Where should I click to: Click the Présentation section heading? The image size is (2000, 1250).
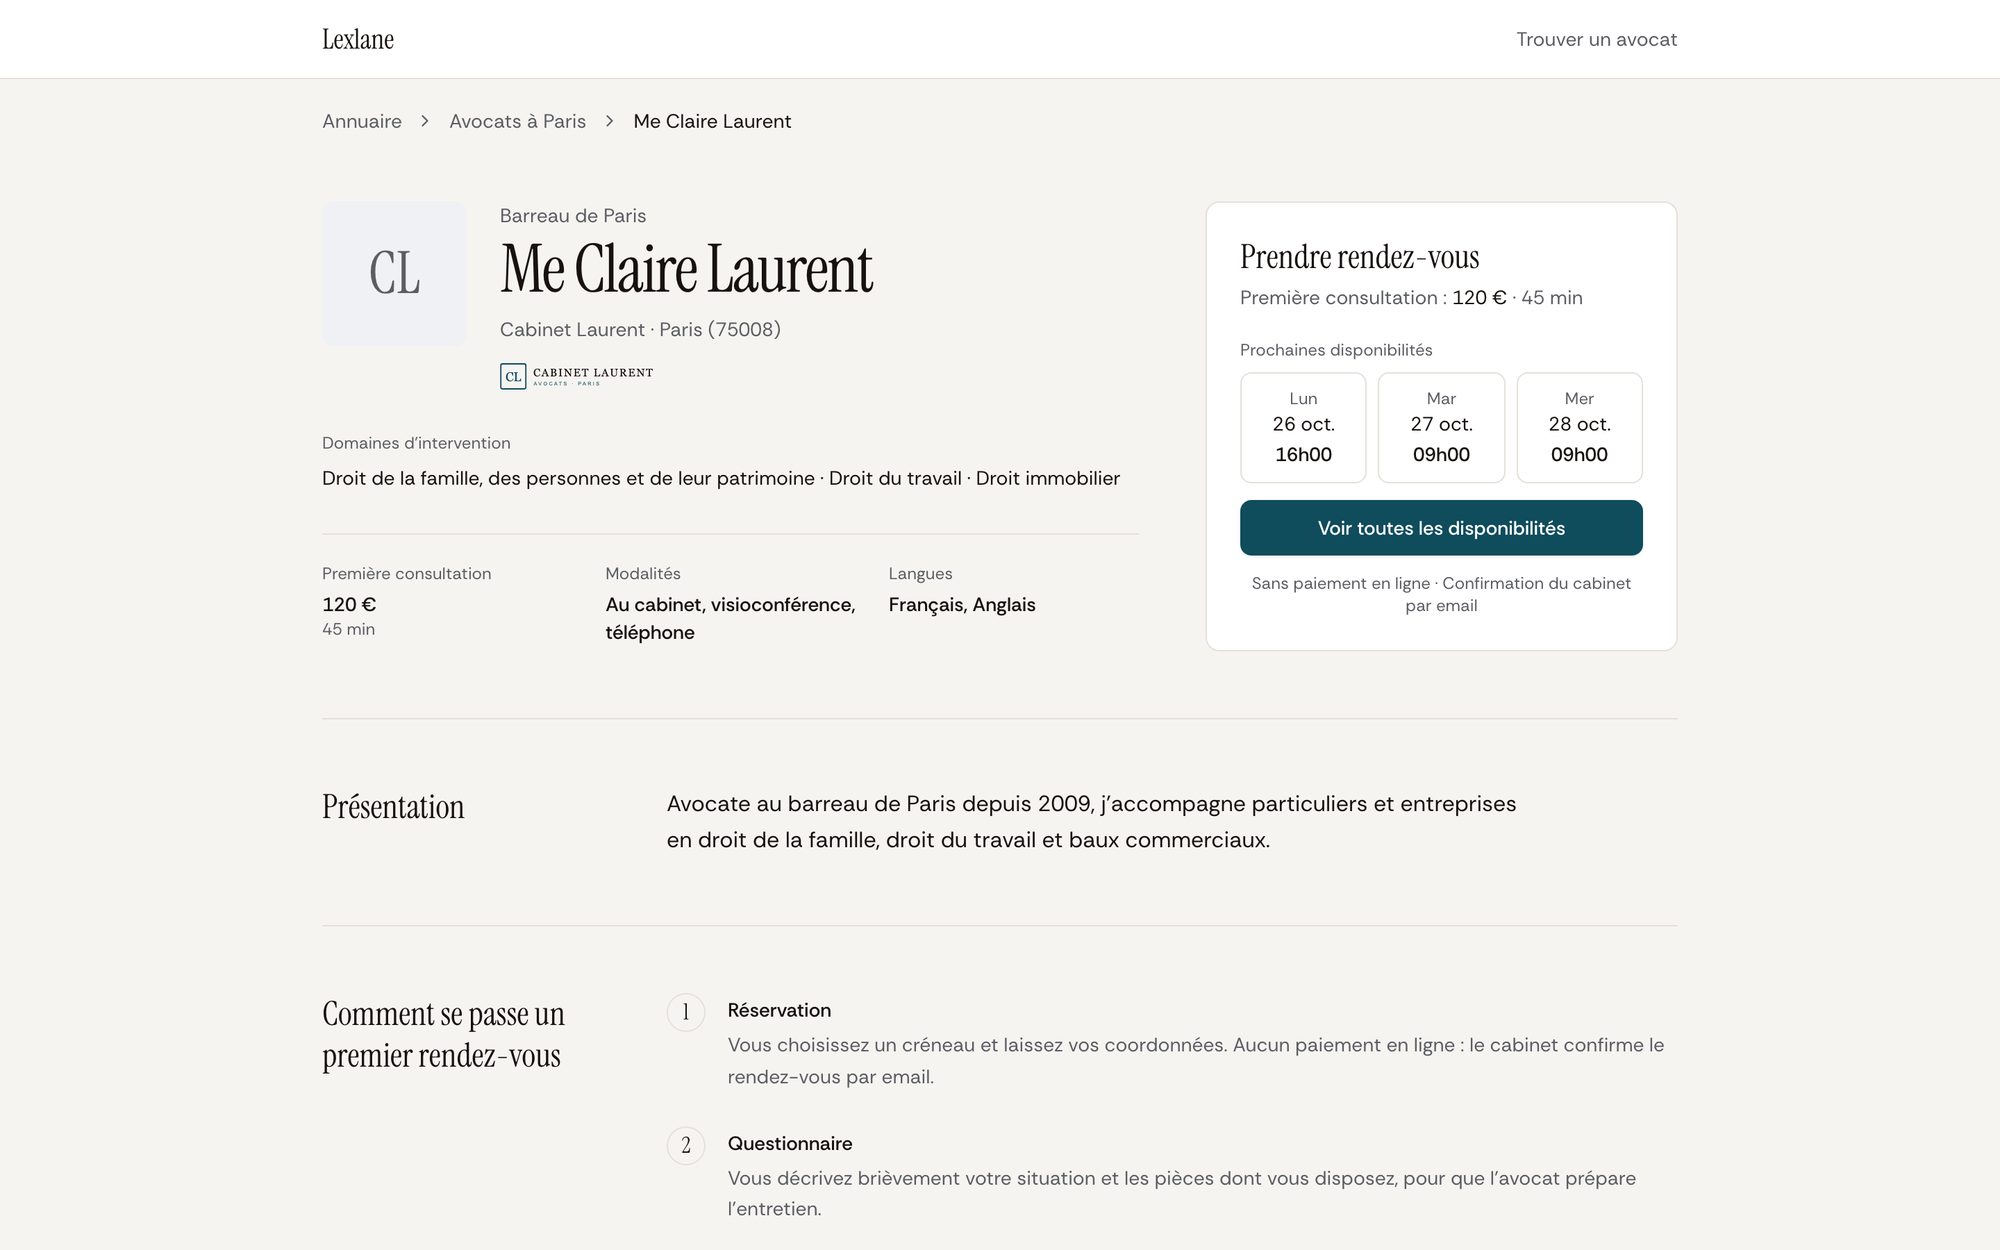393,807
